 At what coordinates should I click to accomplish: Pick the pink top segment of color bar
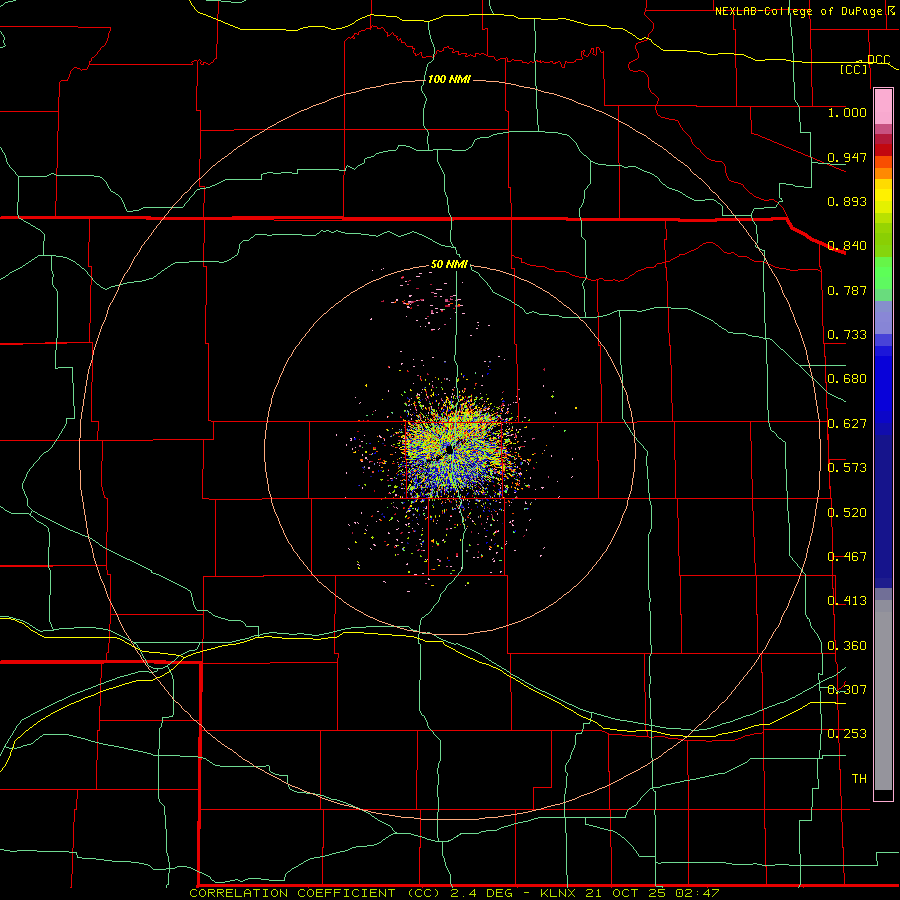tap(883, 107)
